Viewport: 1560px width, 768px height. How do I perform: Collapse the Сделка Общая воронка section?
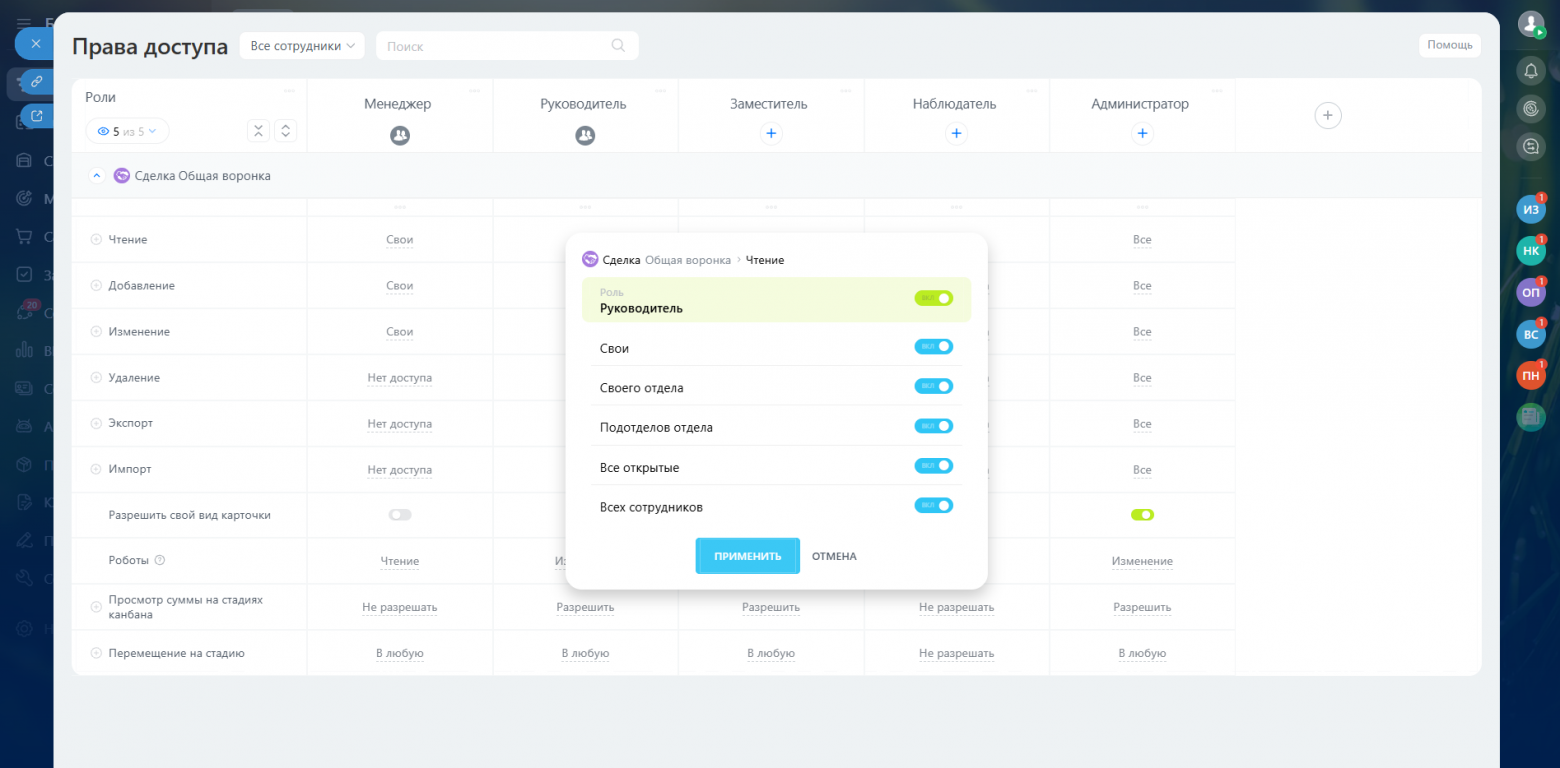click(97, 176)
